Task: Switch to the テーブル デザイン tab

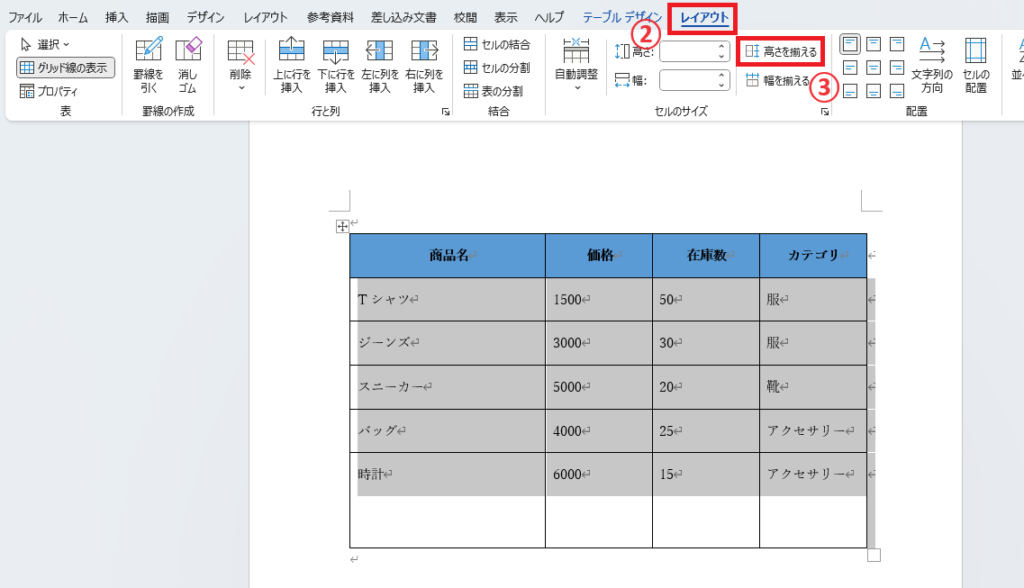Action: tap(622, 18)
